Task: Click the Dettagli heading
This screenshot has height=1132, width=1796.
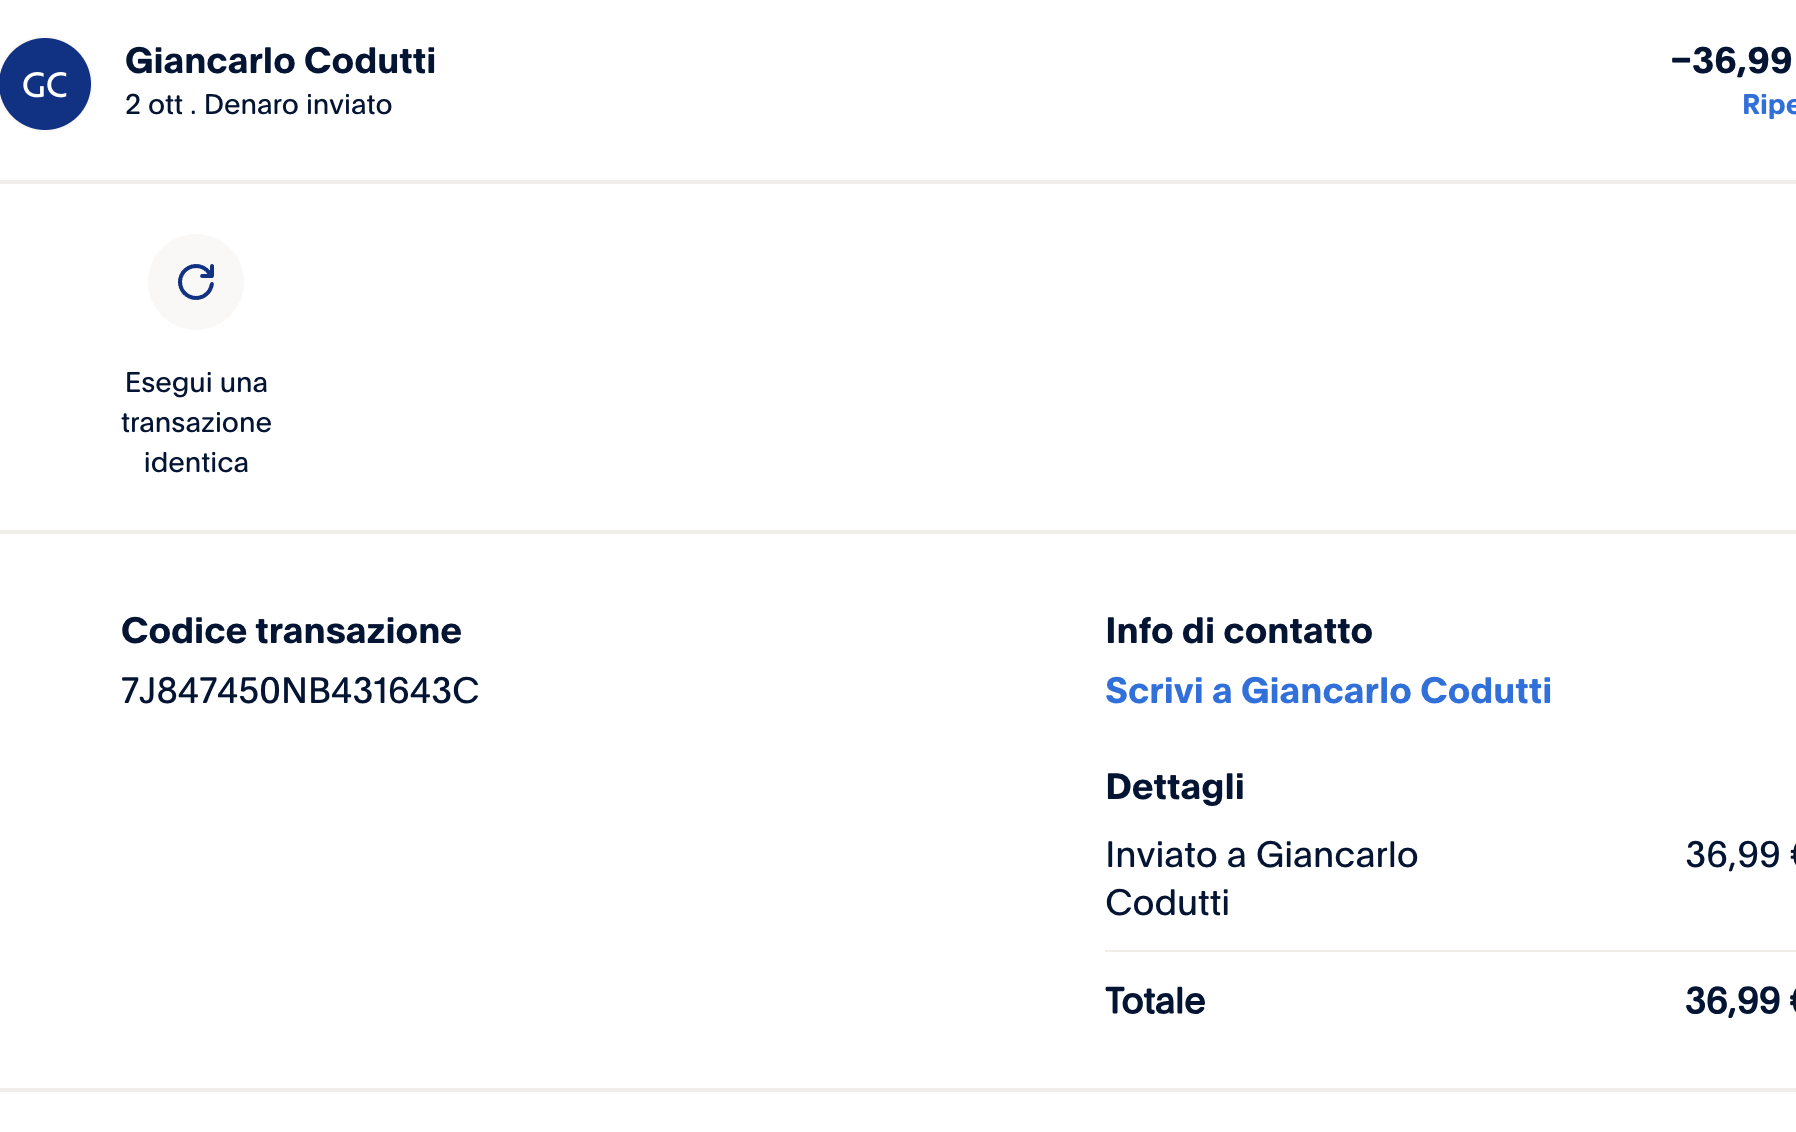Action: (1174, 787)
